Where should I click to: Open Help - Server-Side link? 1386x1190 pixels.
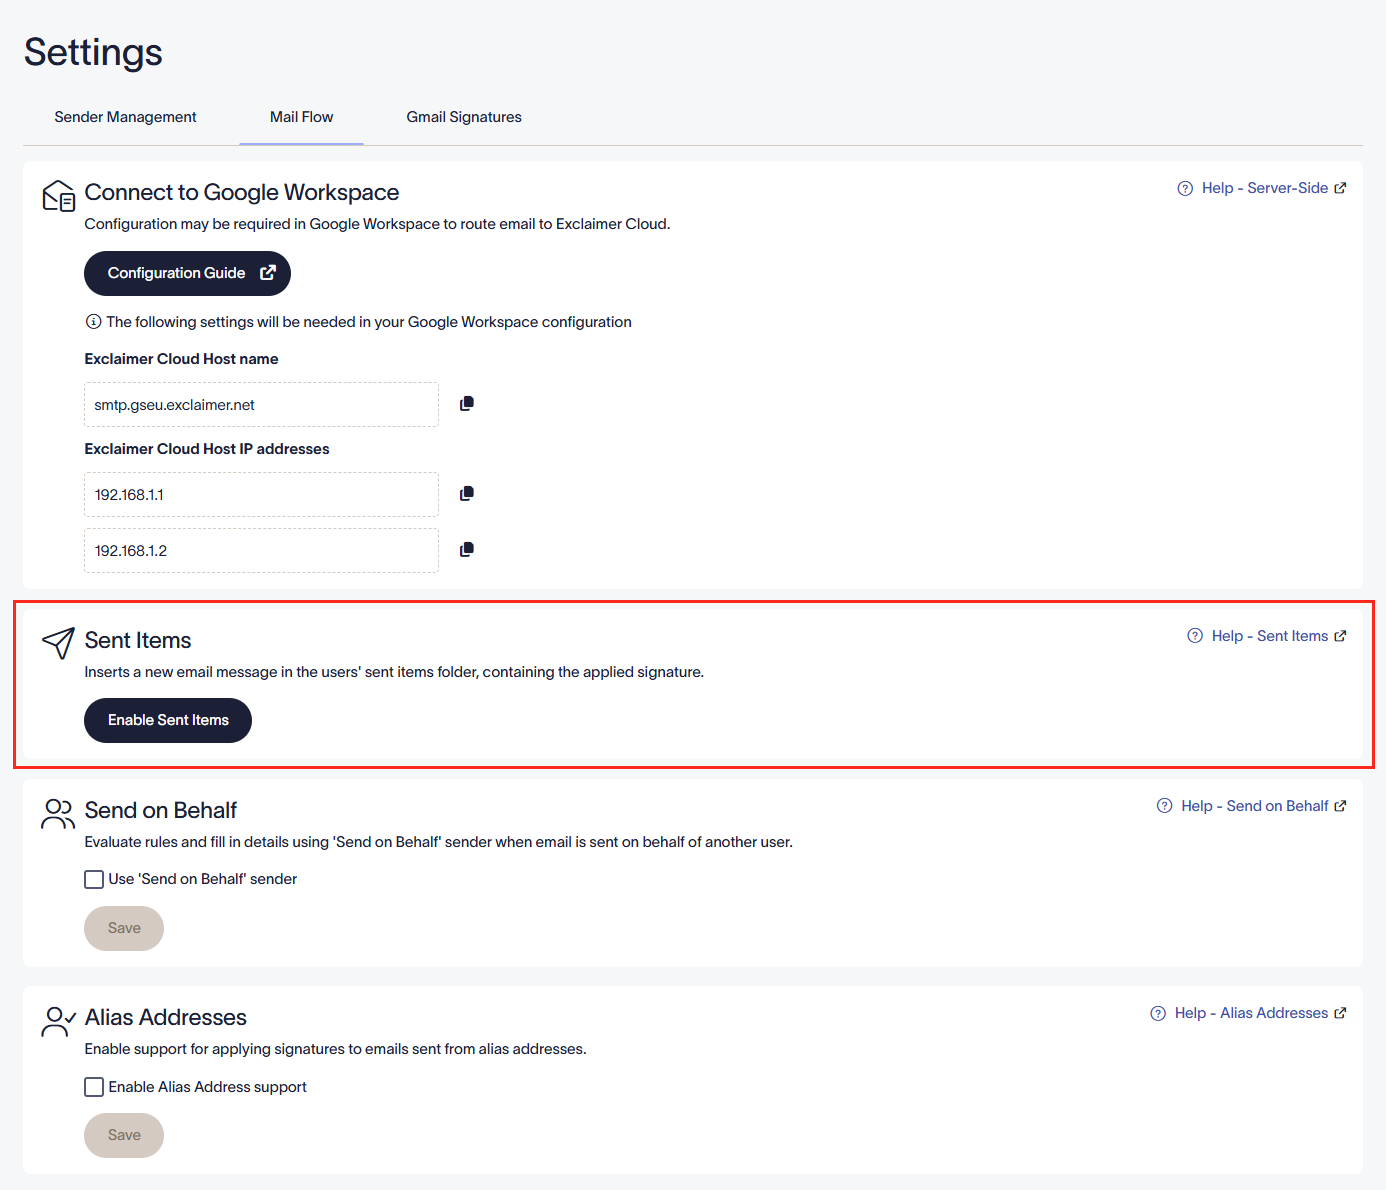coord(1264,188)
